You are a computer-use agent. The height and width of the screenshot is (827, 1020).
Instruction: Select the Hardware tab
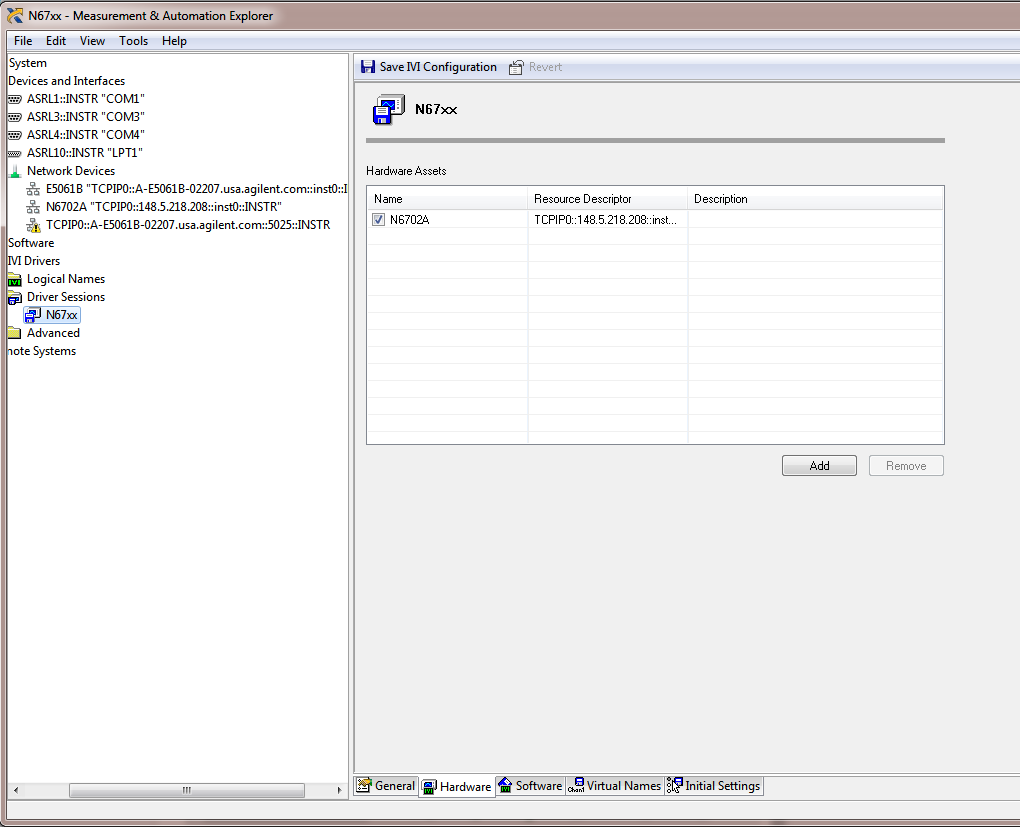pos(457,787)
